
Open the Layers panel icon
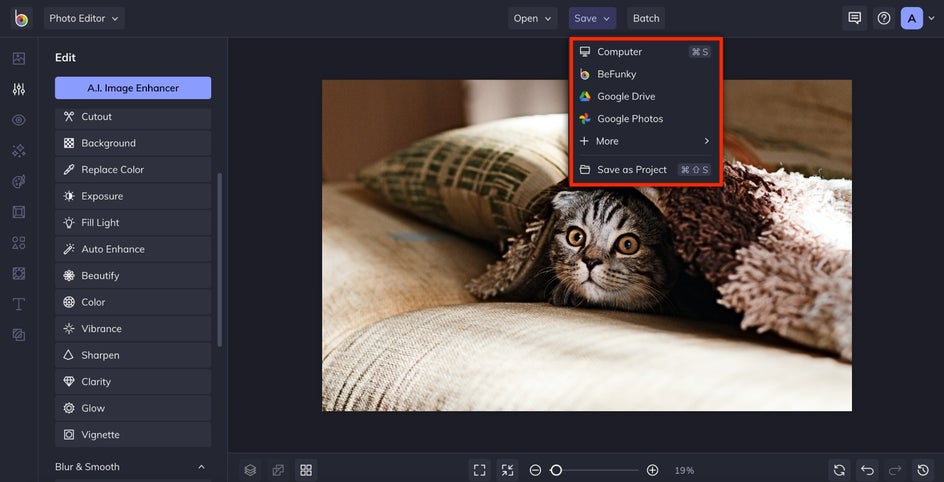click(x=250, y=470)
